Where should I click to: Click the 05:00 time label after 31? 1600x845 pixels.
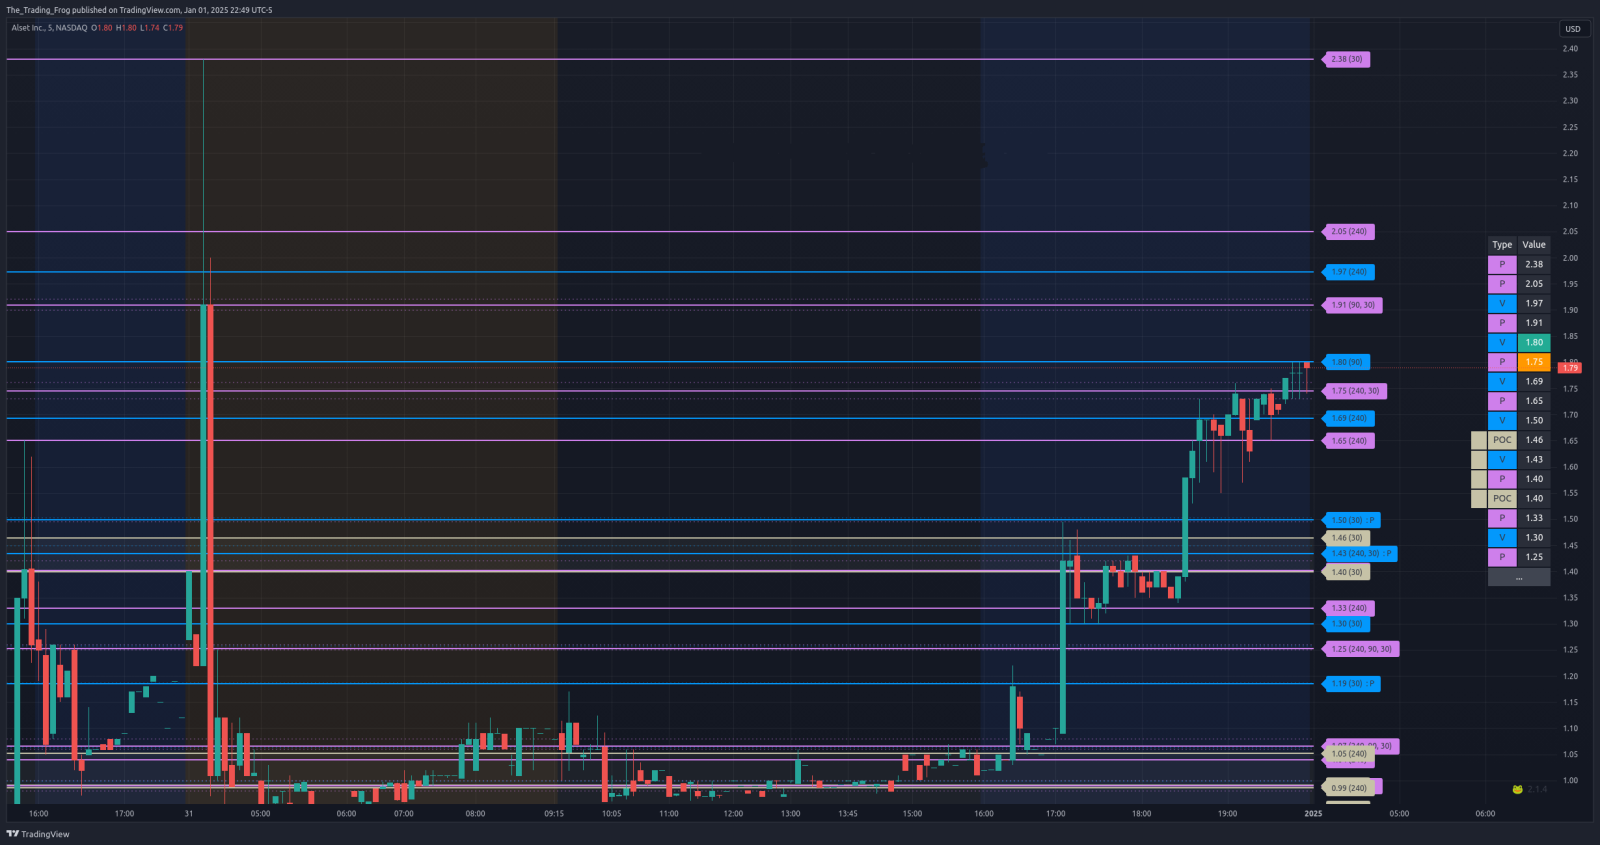pos(260,814)
